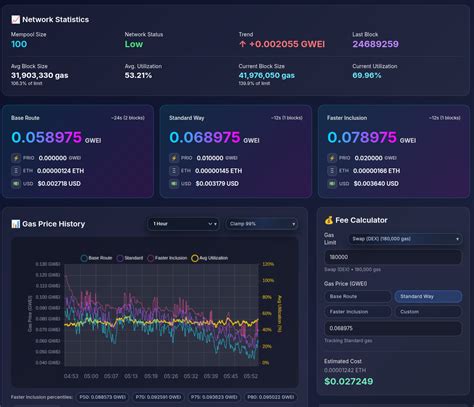474x407 pixels.
Task: Toggle the Faster Inclusion chart legend entry
Action: 167,258
